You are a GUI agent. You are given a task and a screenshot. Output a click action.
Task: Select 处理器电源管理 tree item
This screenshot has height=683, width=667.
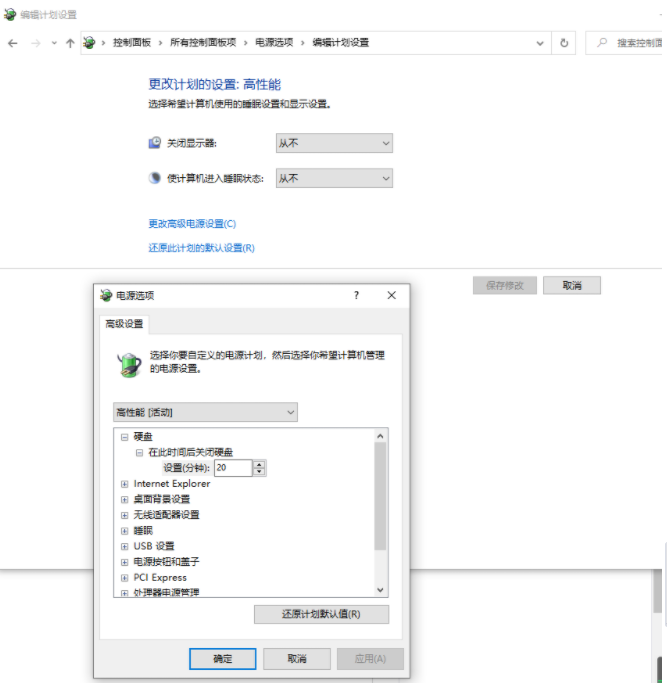(x=166, y=592)
